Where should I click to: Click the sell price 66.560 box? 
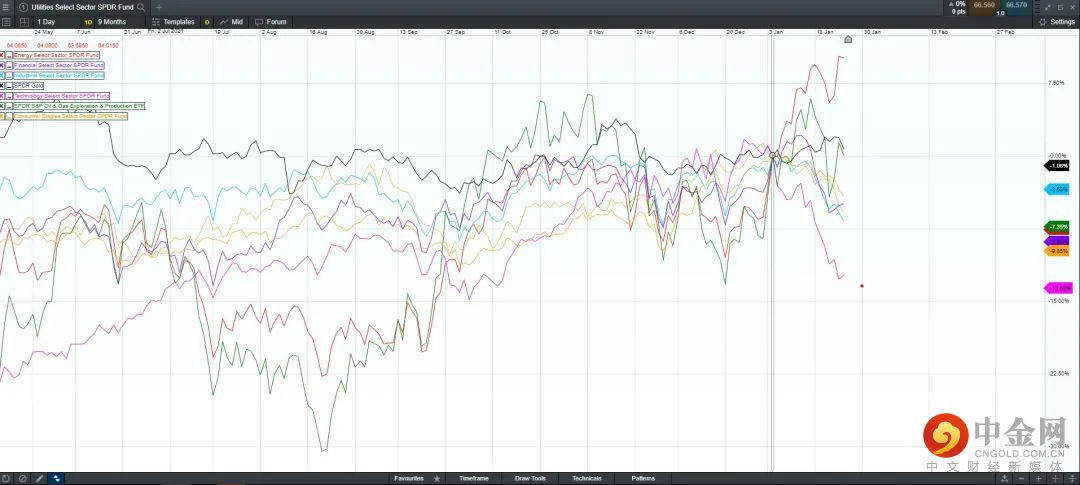(983, 8)
